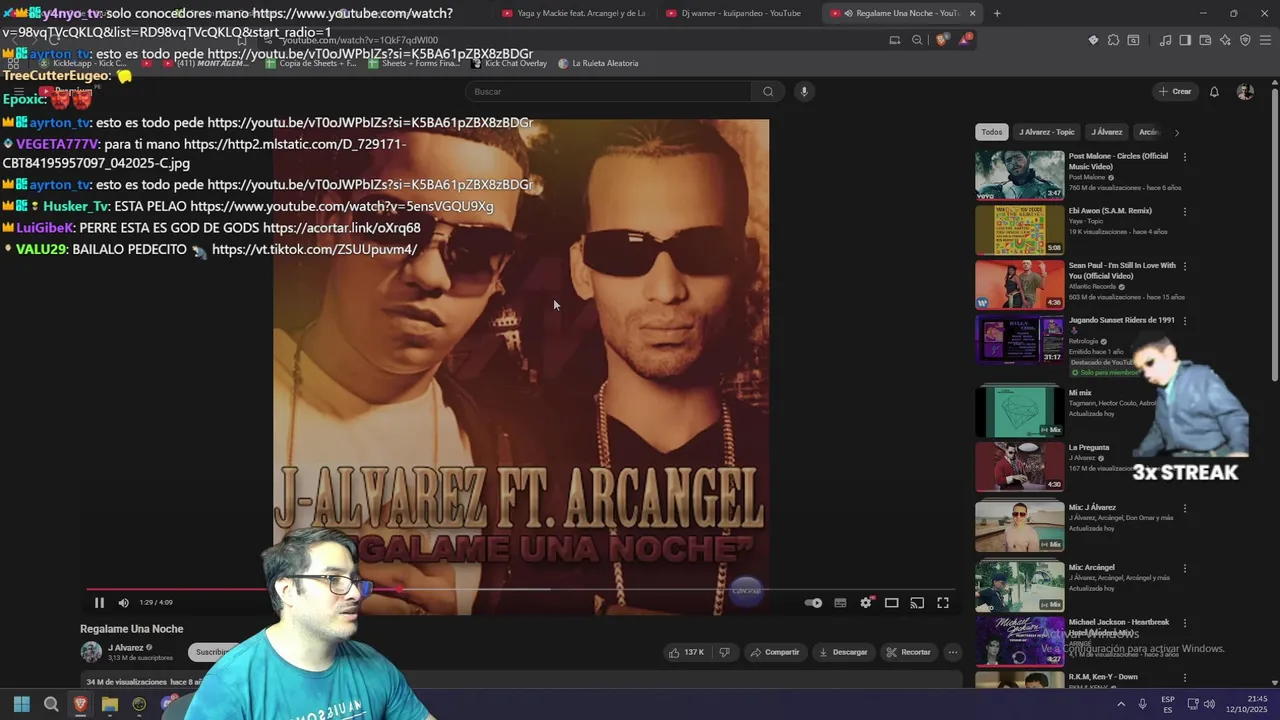
Task: Cast the video to a device
Action: coord(917,603)
